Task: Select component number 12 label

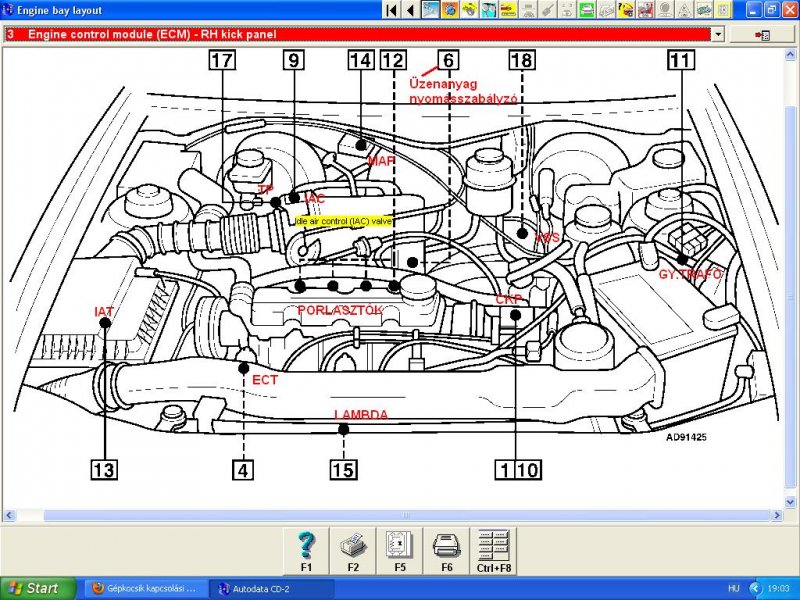Action: click(x=393, y=60)
